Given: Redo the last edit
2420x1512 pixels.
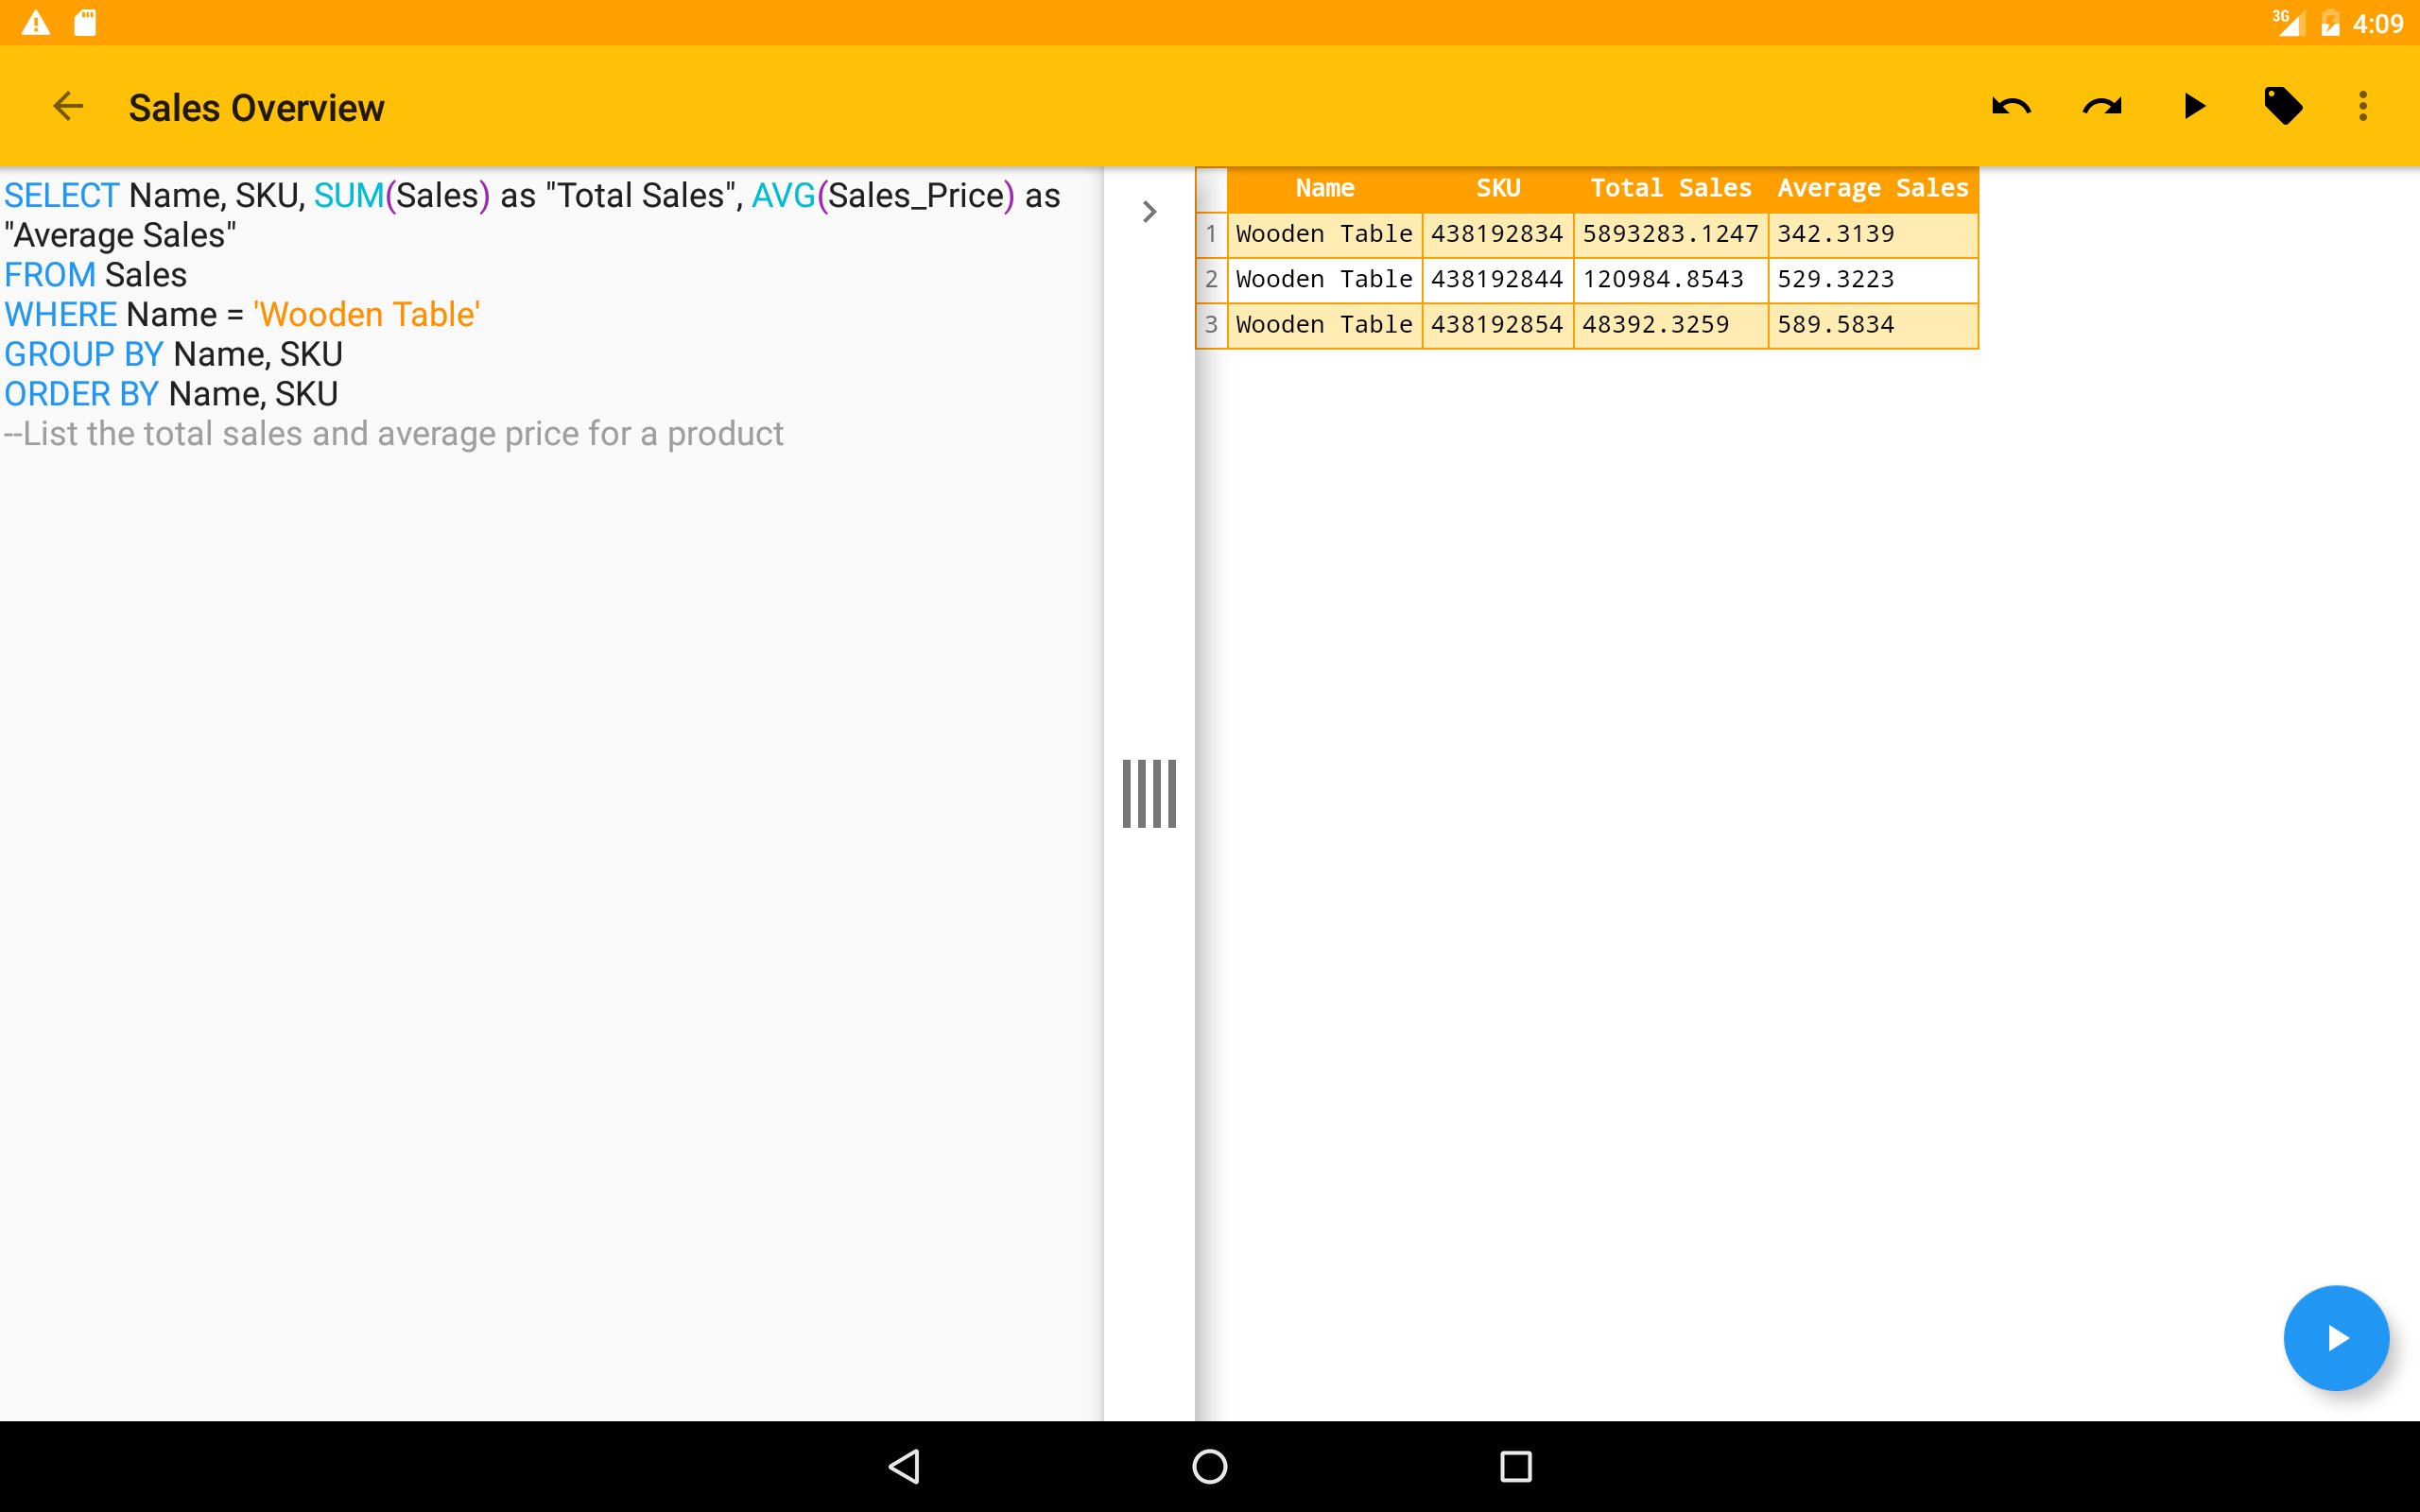Looking at the screenshot, I should click(2102, 106).
